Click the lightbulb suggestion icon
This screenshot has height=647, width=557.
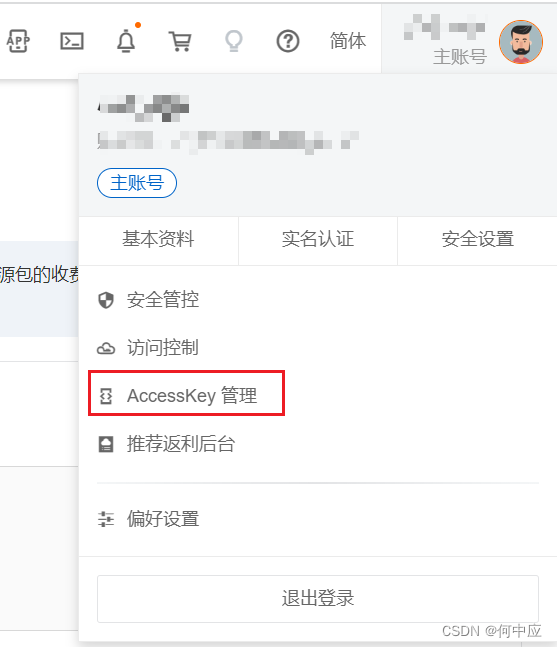tap(234, 41)
